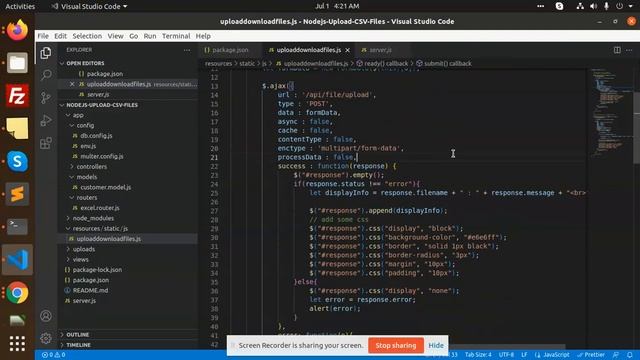Click the Split Editor icon
The height and width of the screenshot is (360, 640).
(x=617, y=50)
